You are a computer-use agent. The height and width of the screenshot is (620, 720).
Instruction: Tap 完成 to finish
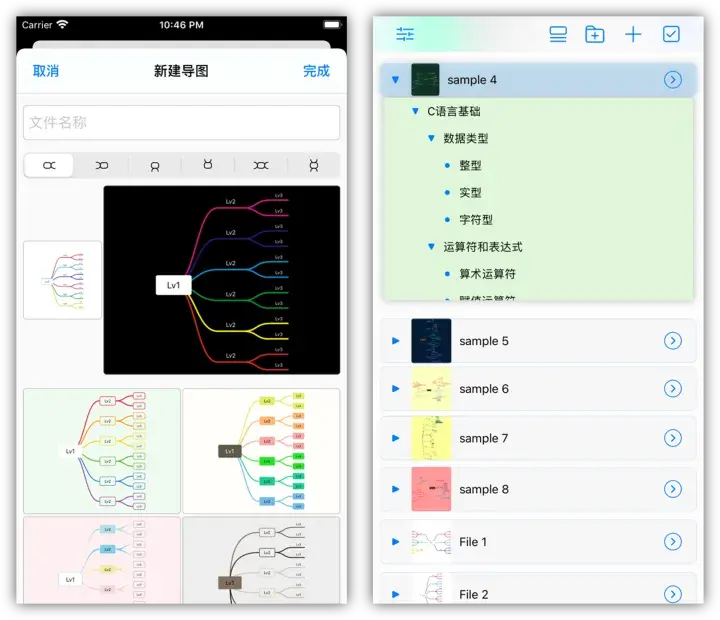point(316,71)
